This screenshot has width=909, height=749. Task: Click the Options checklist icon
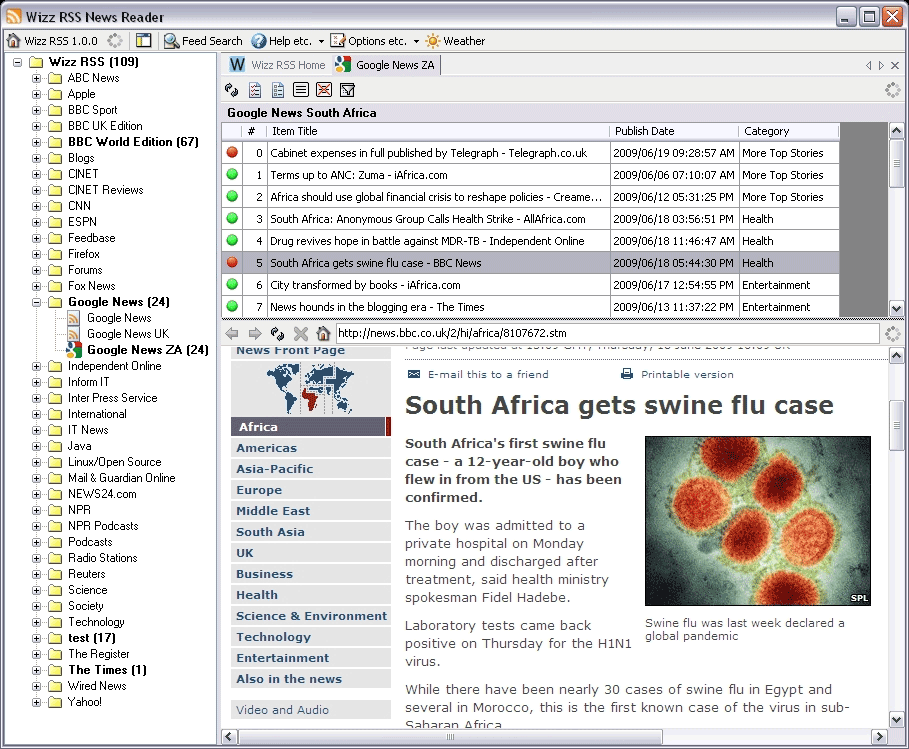tap(337, 41)
